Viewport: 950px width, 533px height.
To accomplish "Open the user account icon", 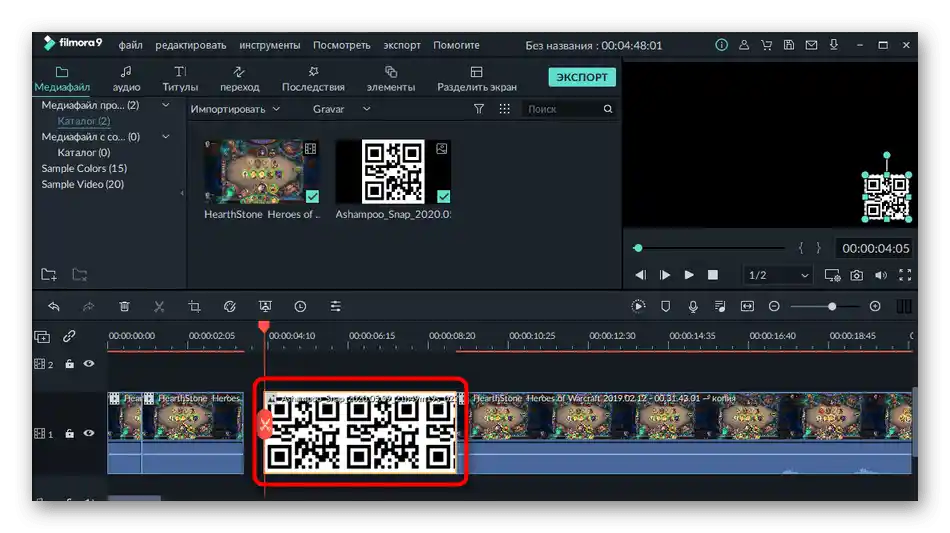I will pos(744,45).
